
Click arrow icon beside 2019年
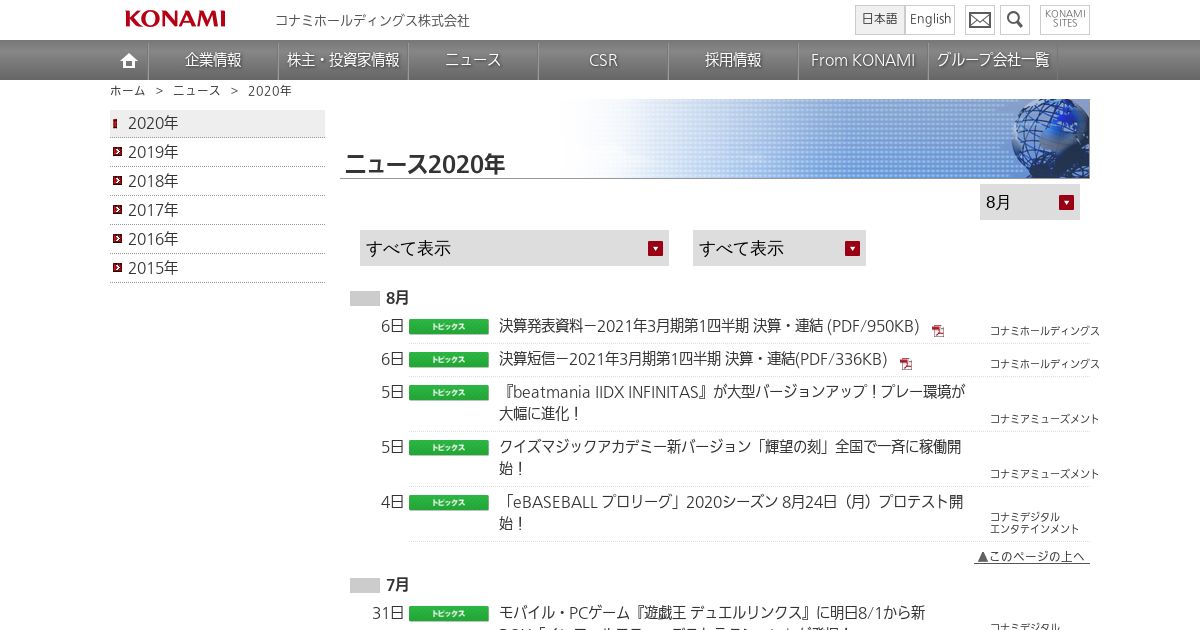(x=118, y=152)
